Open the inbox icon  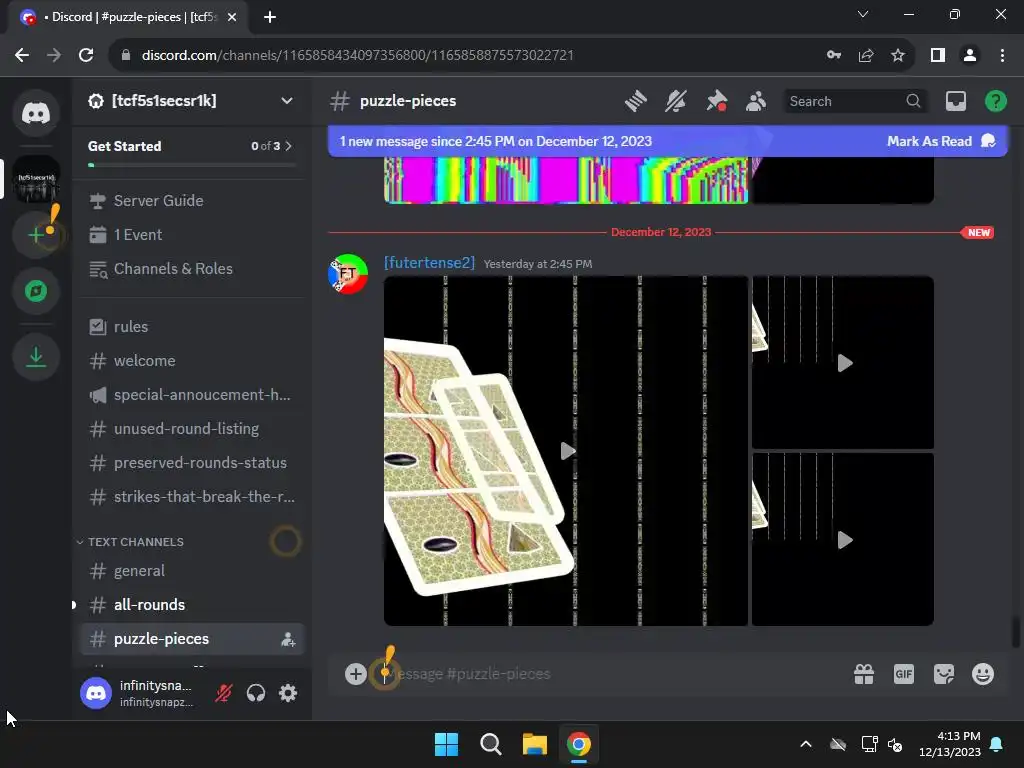pyautogui.click(x=955, y=101)
